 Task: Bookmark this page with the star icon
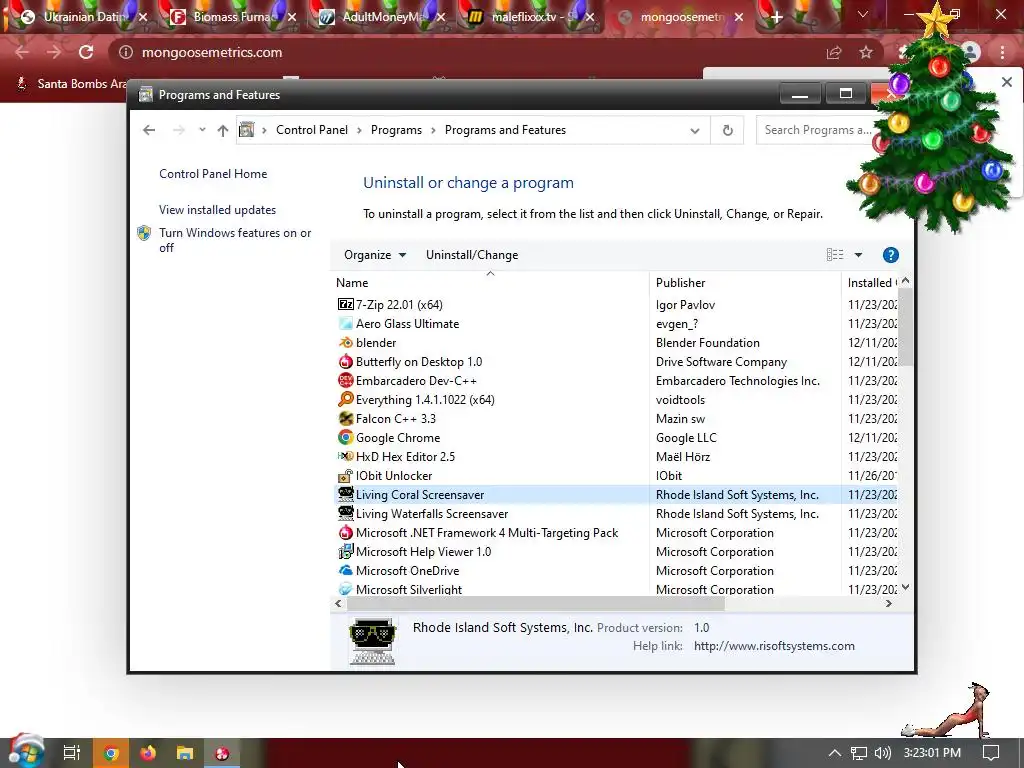(866, 52)
